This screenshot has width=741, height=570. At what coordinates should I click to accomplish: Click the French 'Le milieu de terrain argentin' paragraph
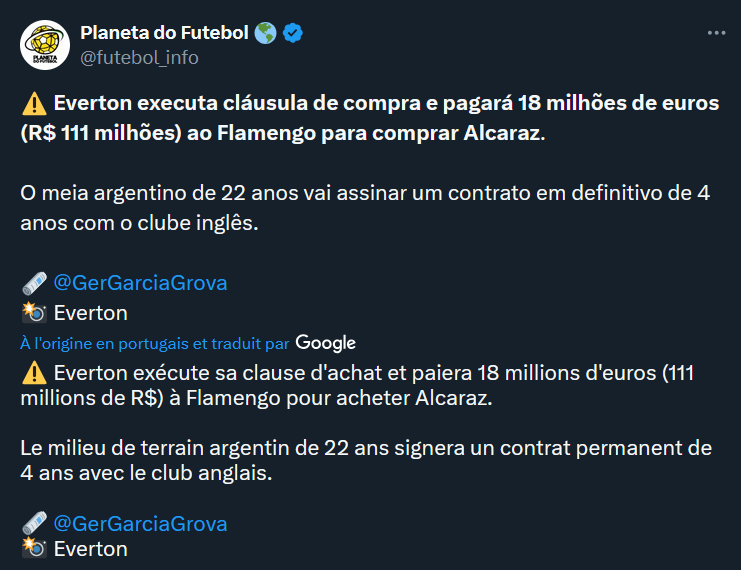coord(366,460)
